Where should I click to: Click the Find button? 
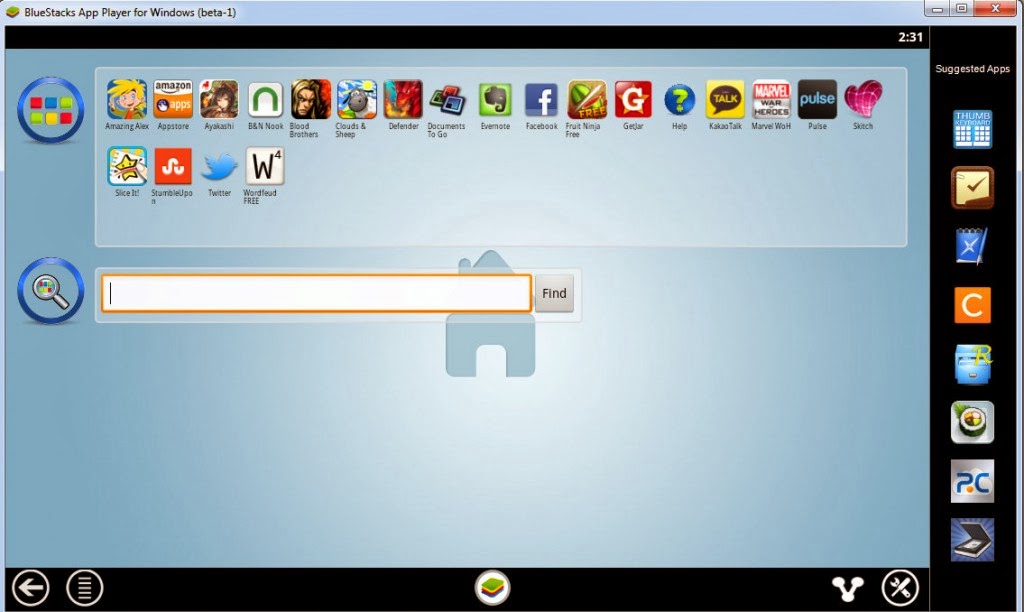554,293
